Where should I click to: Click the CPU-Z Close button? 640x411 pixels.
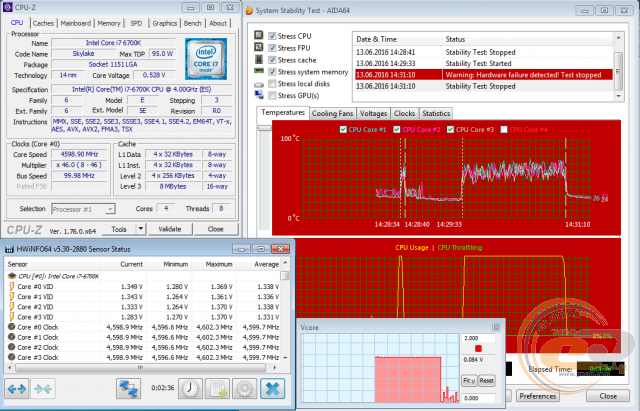tap(216, 229)
